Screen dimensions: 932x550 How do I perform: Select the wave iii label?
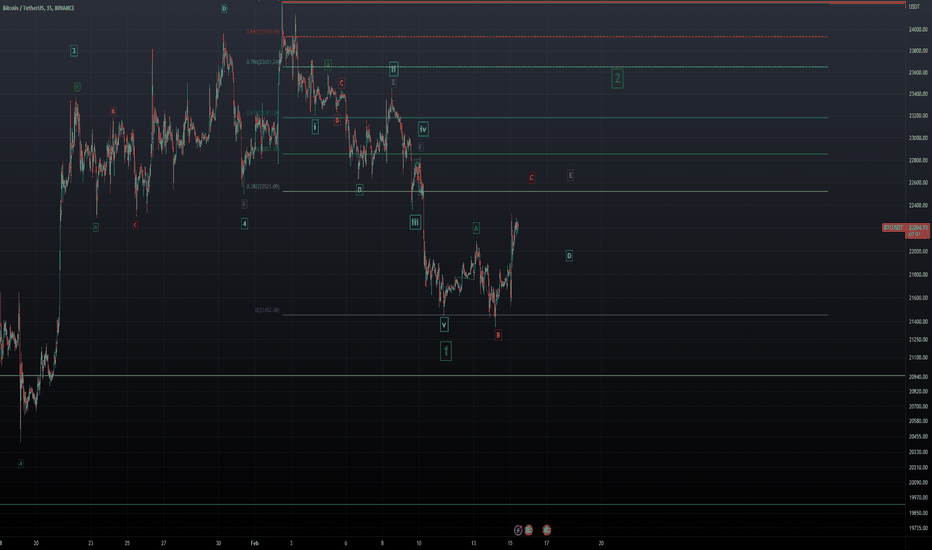415,222
